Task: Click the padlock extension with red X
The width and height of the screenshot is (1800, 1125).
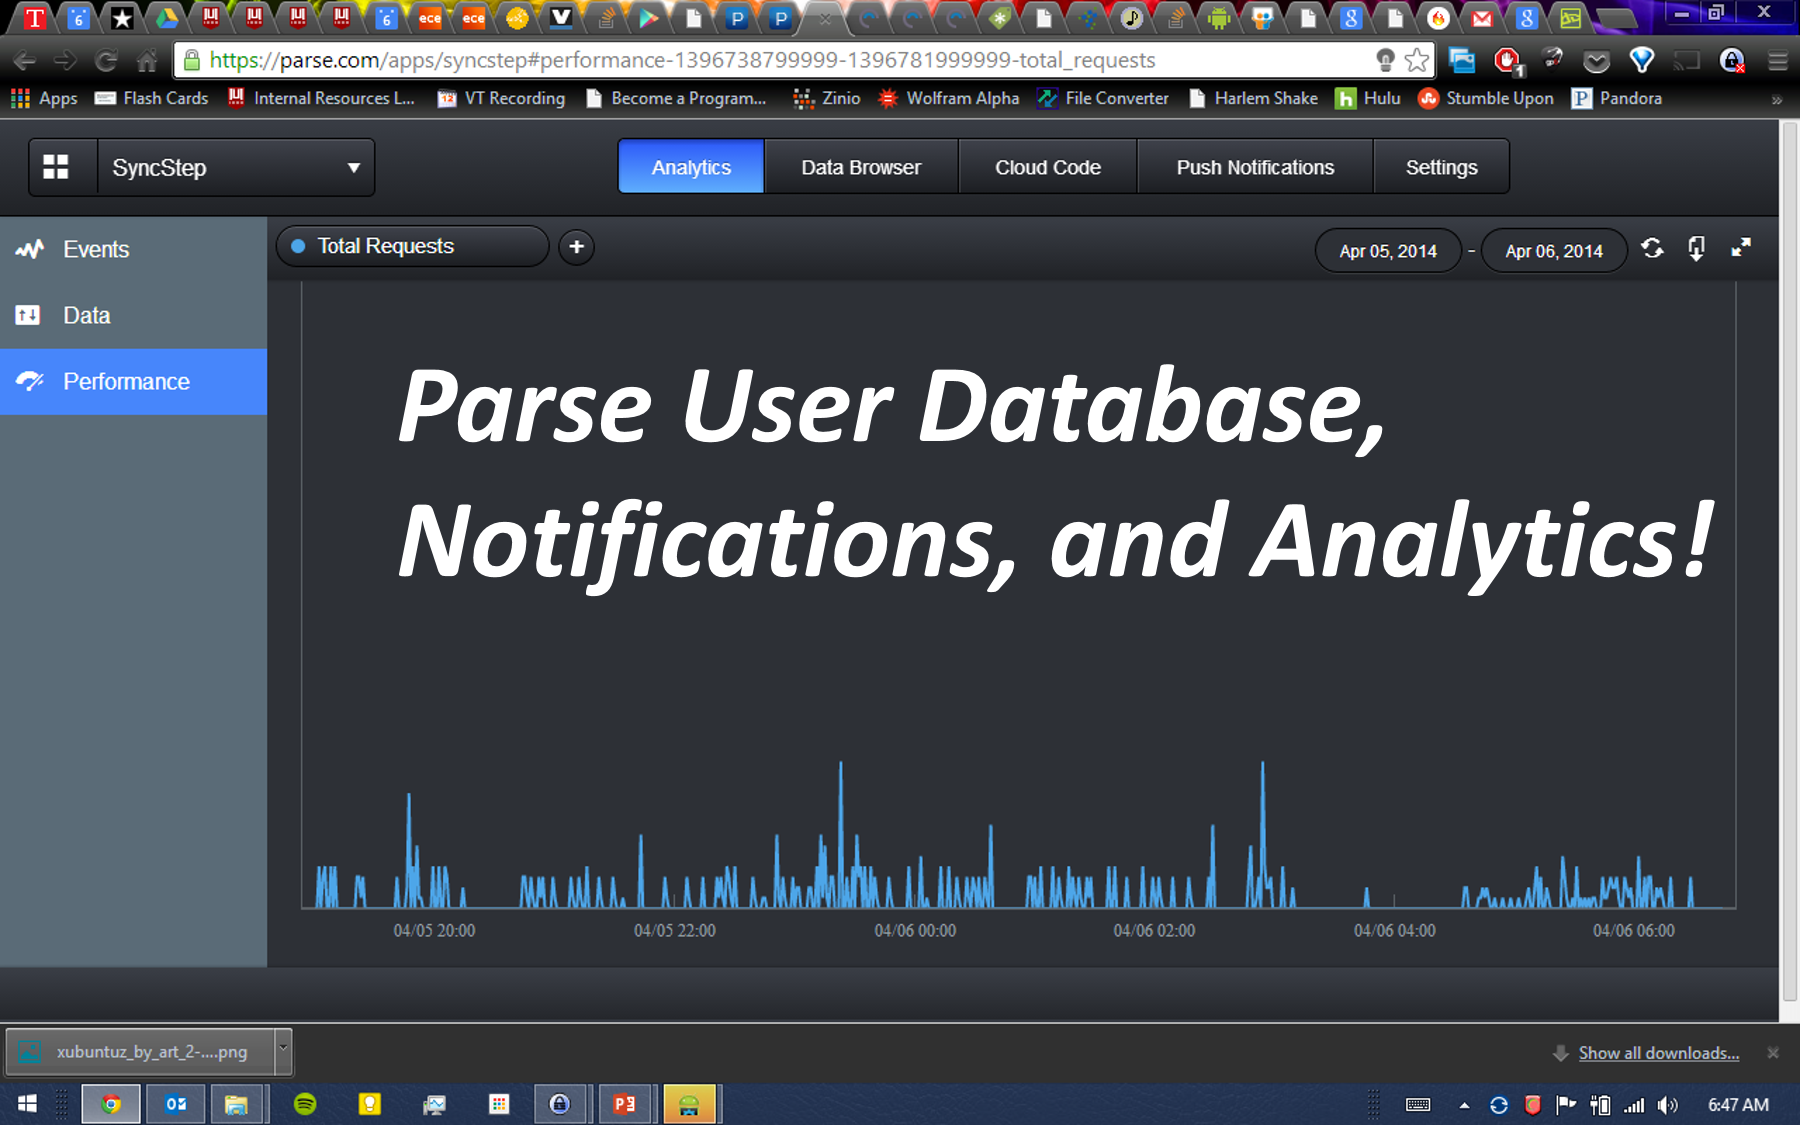Action: (1732, 61)
